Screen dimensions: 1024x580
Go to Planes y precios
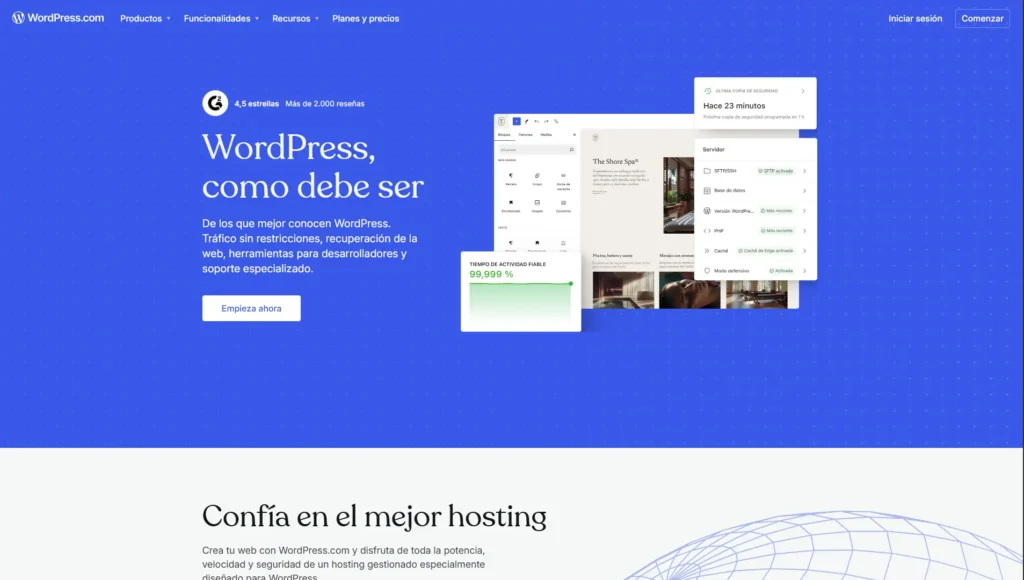[x=365, y=18]
